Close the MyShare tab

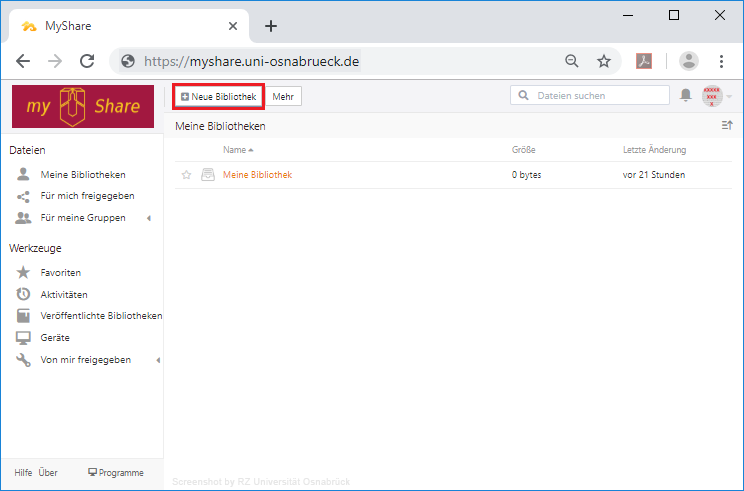coord(233,26)
